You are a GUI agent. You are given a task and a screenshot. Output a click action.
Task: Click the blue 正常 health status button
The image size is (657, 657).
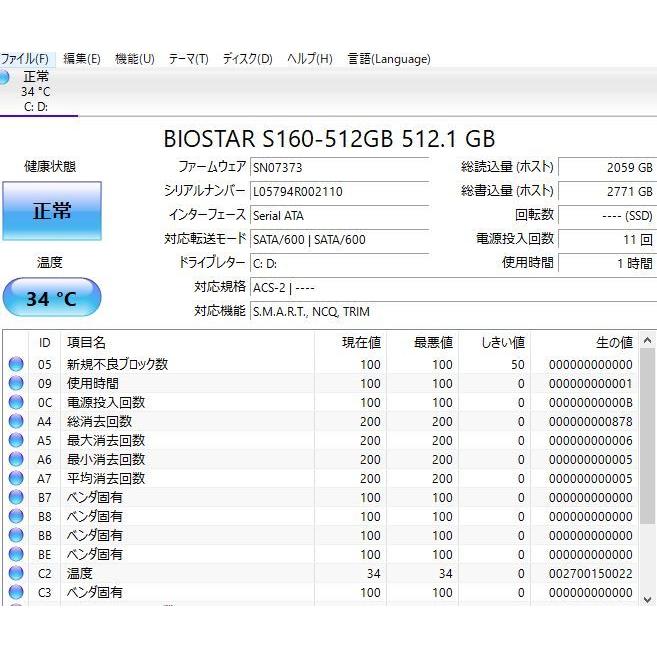point(52,211)
